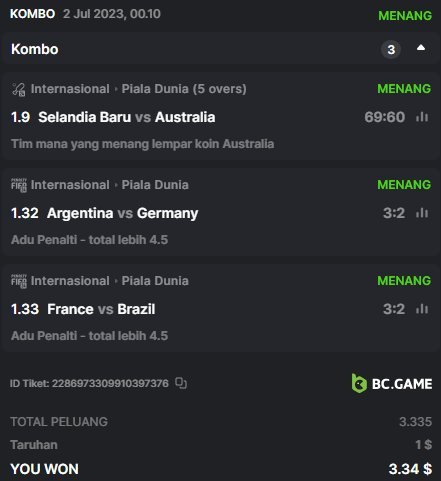Open the Selandia Baru vs Australia match
This screenshot has width=441, height=481.
[127, 117]
